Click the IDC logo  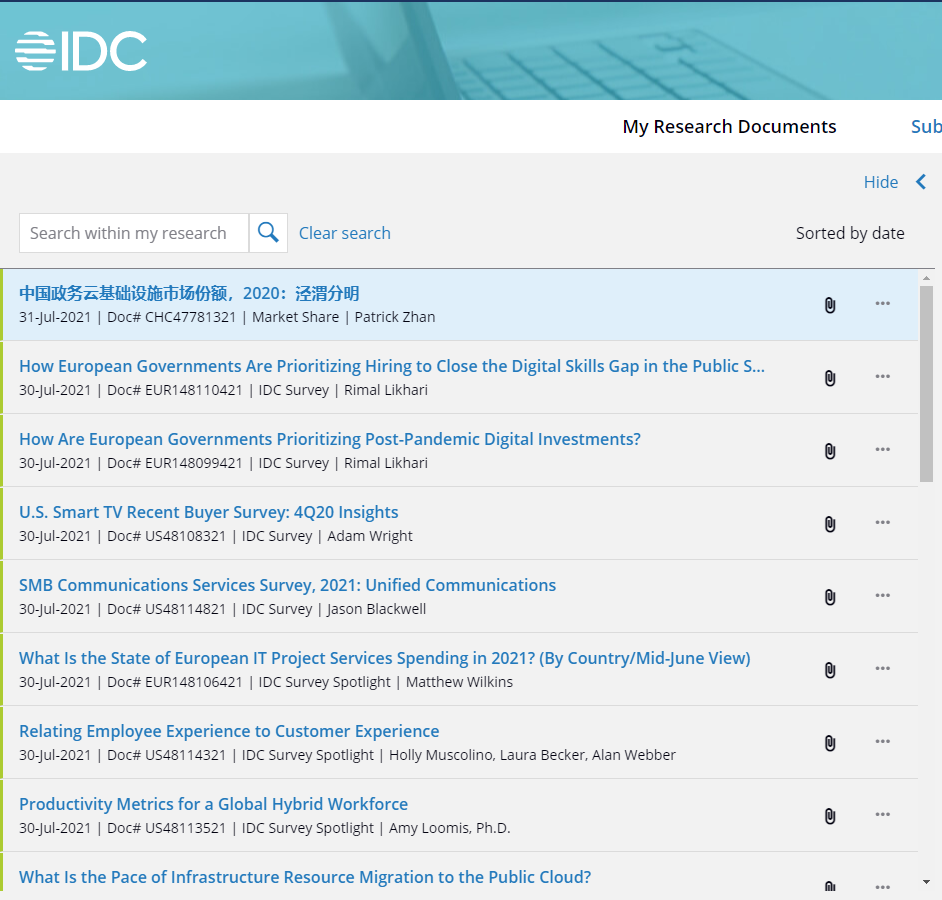pyautogui.click(x=81, y=51)
